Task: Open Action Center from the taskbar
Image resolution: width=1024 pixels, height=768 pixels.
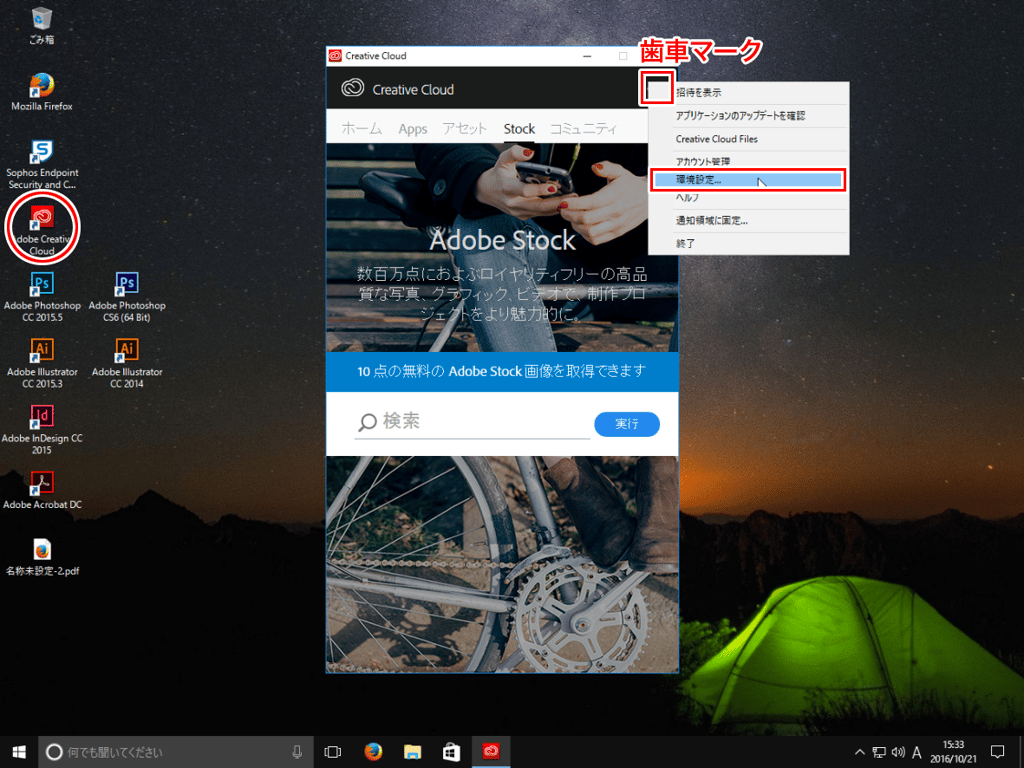Action: (996, 751)
